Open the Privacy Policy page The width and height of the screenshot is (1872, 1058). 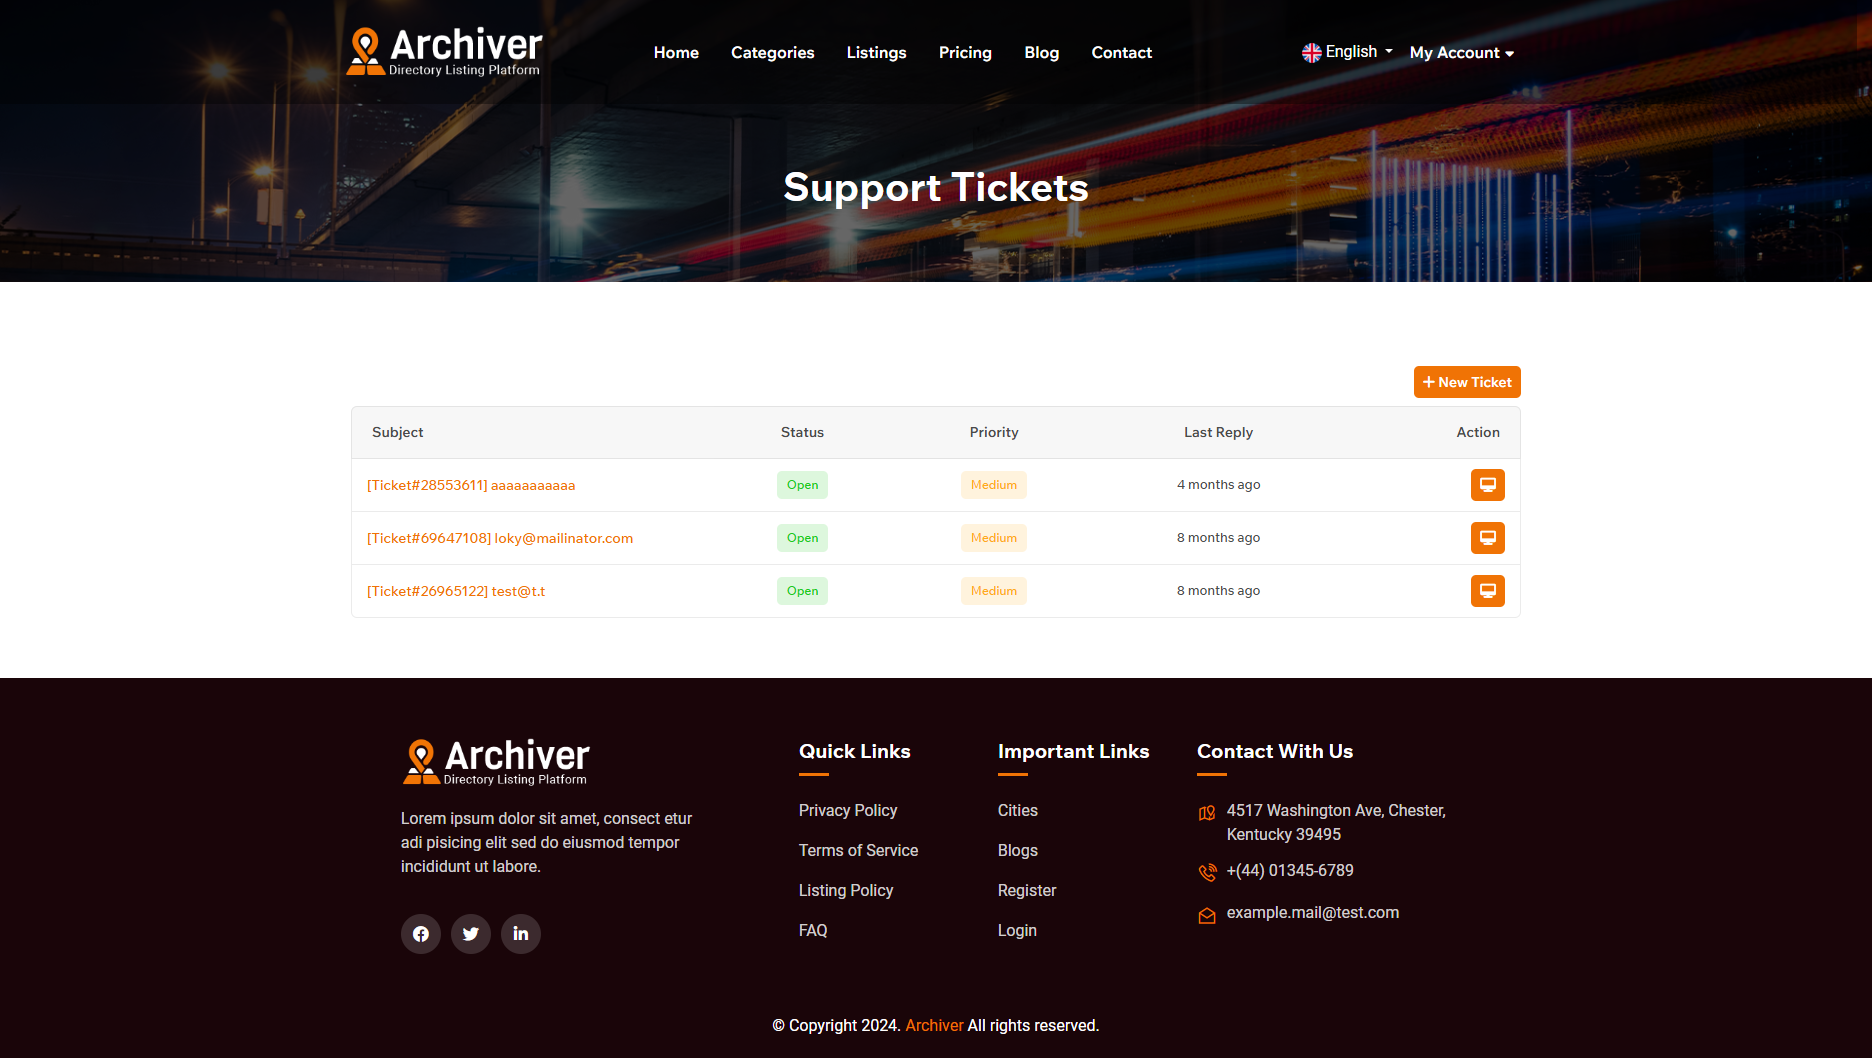pyautogui.click(x=847, y=810)
